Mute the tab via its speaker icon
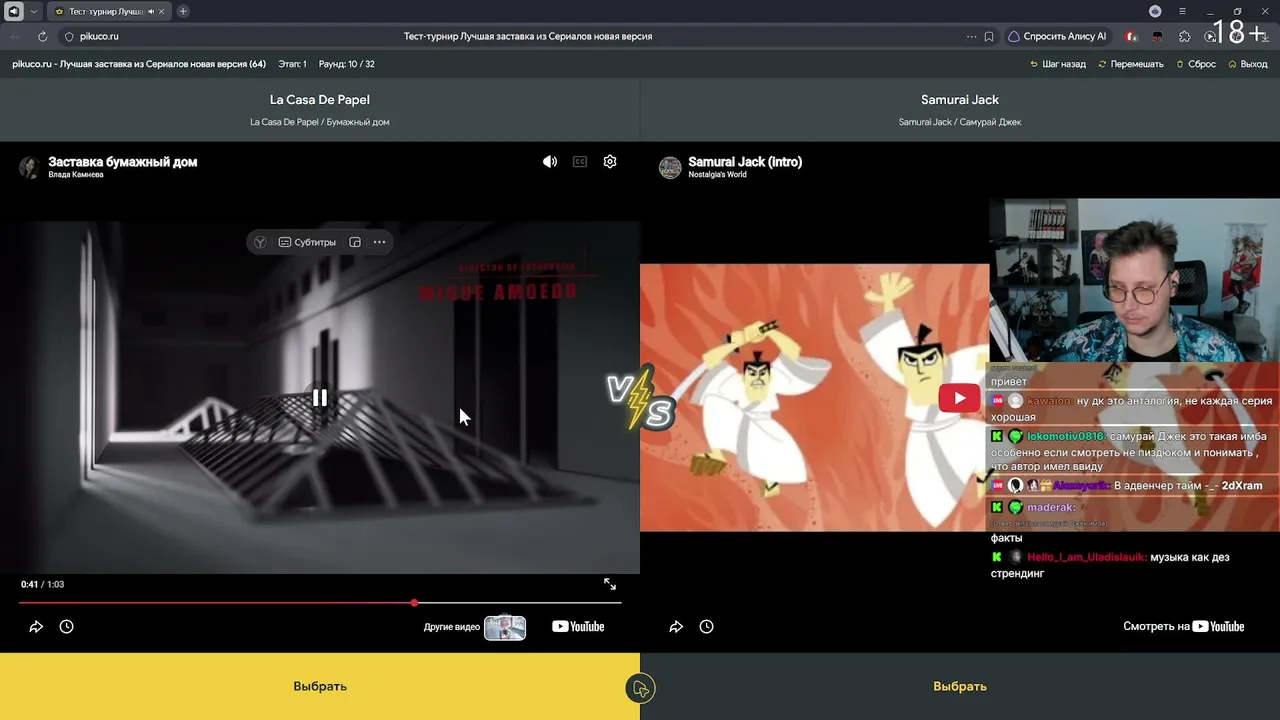This screenshot has height=720, width=1280. tap(151, 11)
